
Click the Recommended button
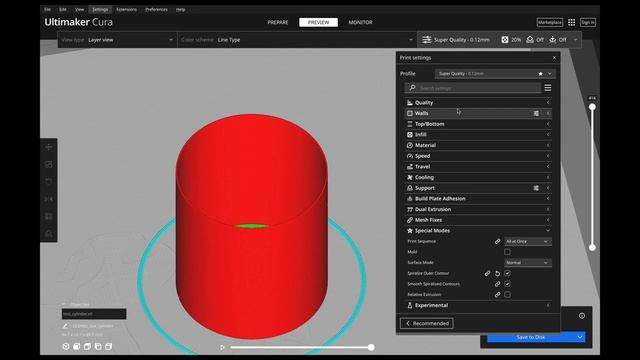click(x=427, y=323)
